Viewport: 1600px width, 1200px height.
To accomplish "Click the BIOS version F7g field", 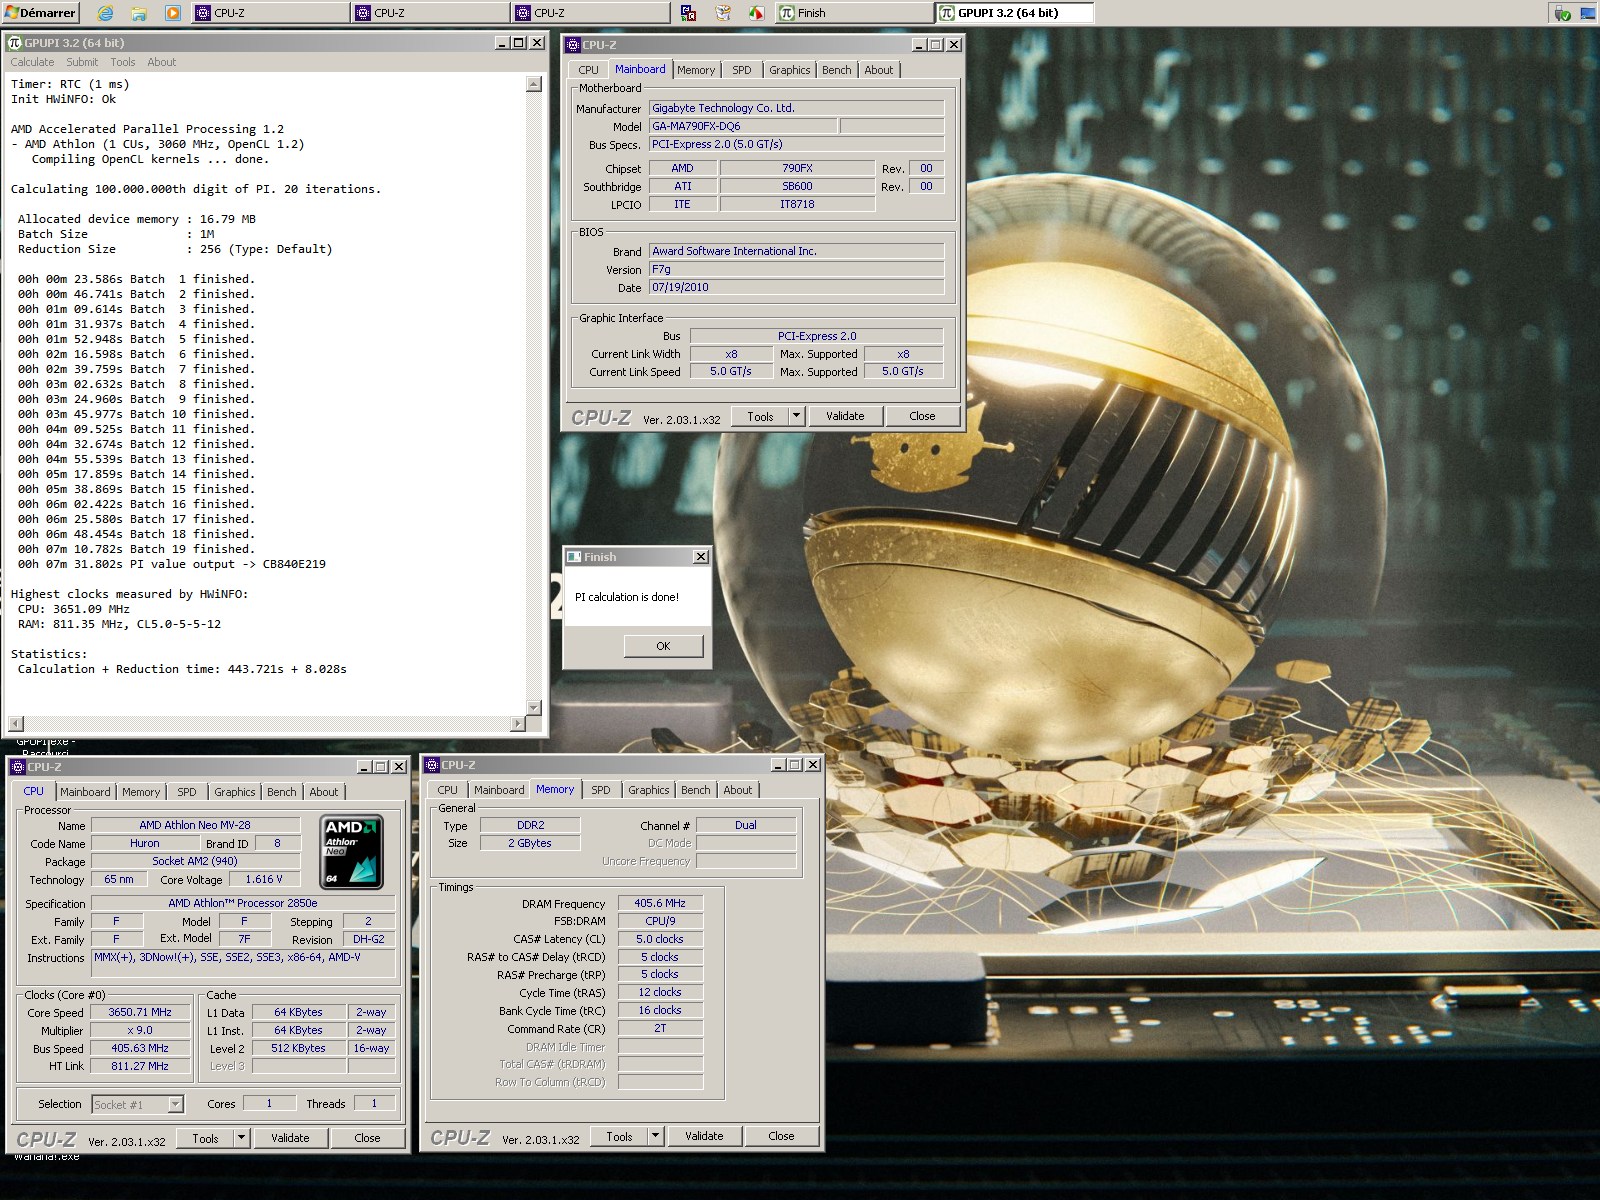I will [x=796, y=269].
